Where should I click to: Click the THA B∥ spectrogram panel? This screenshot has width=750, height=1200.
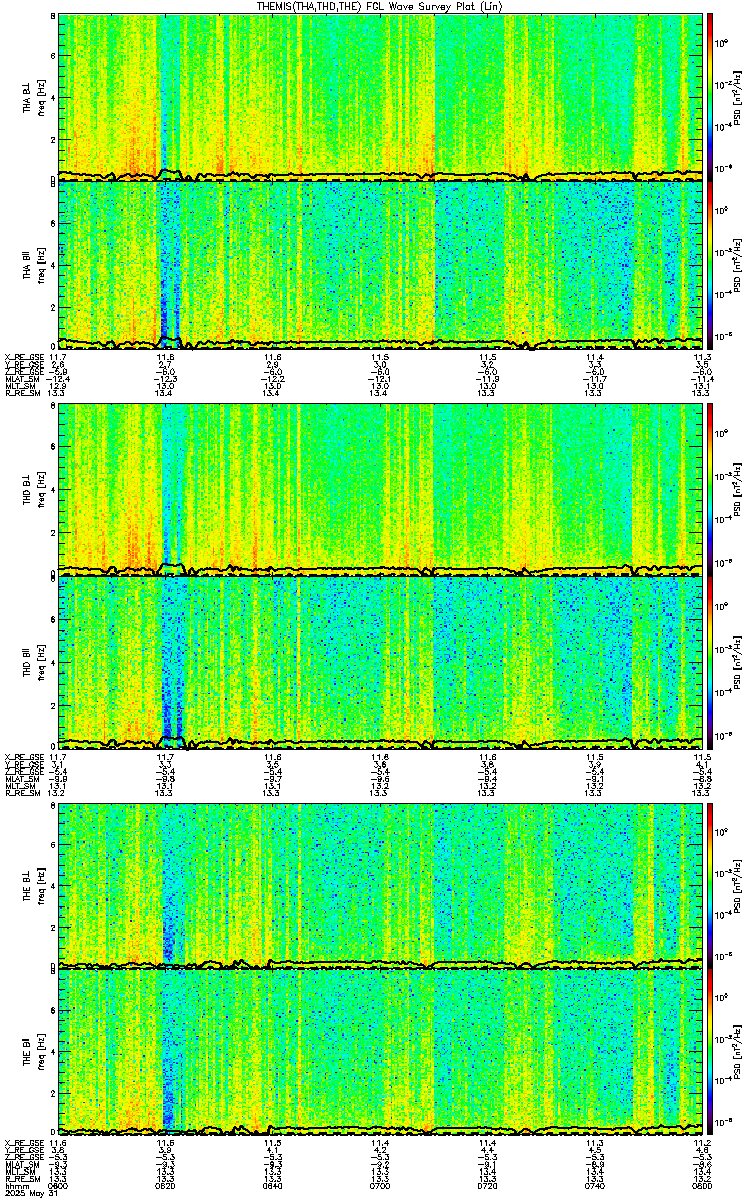pyautogui.click(x=382, y=264)
